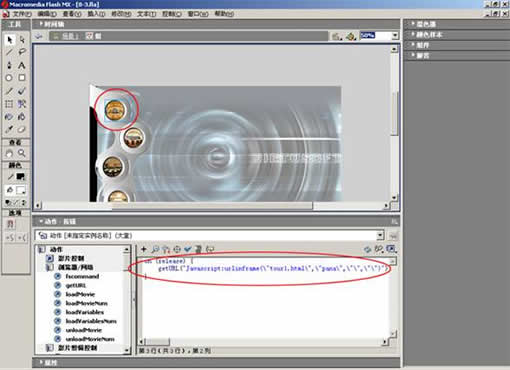Image resolution: width=510 pixels, height=370 pixels.
Task: Click the stage horizontal scrollbar
Action: pyautogui.click(x=212, y=206)
